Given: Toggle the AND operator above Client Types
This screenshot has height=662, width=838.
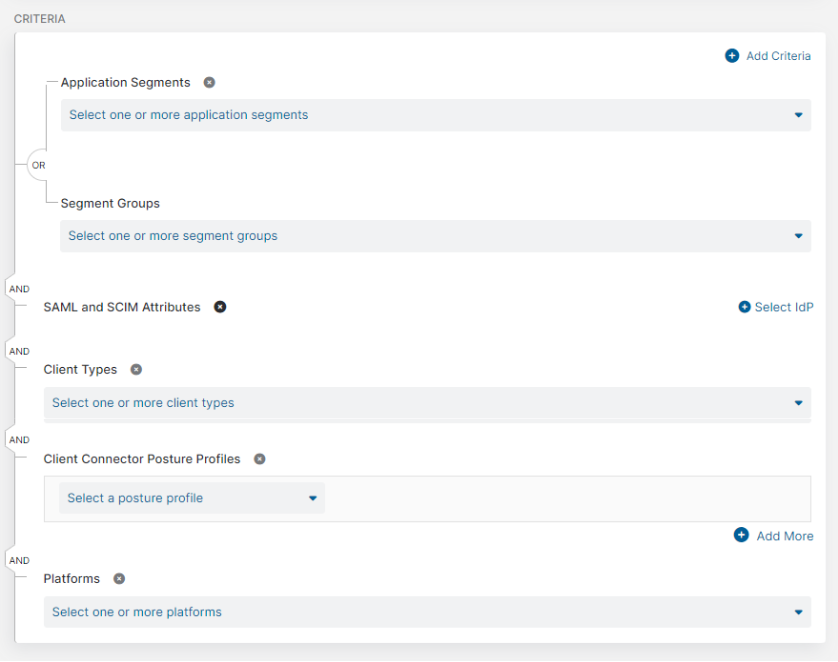Looking at the screenshot, I should [19, 351].
